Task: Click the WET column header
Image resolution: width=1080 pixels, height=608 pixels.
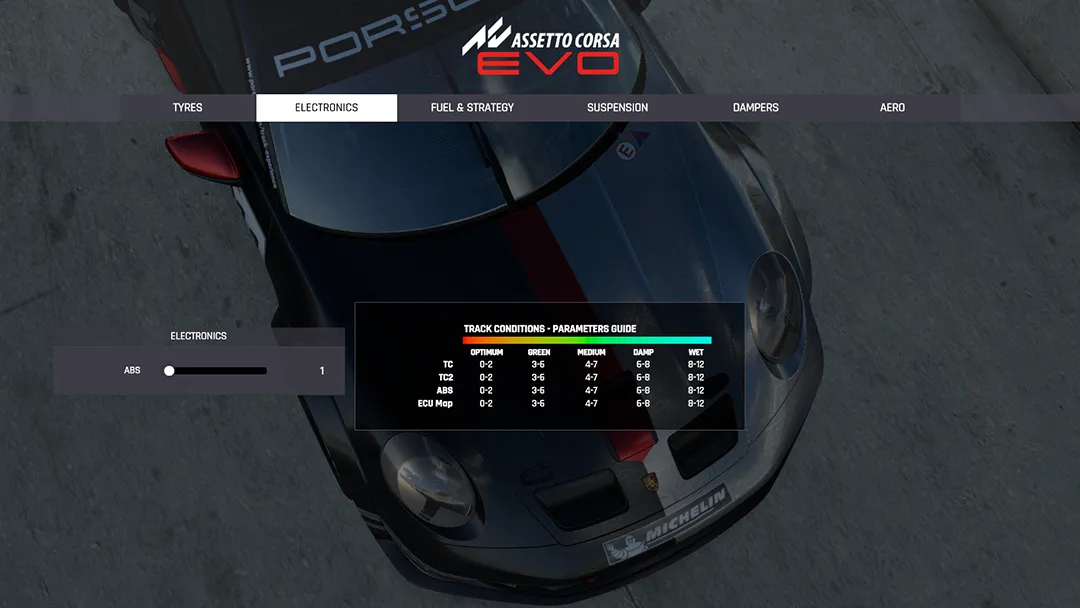Action: point(696,352)
